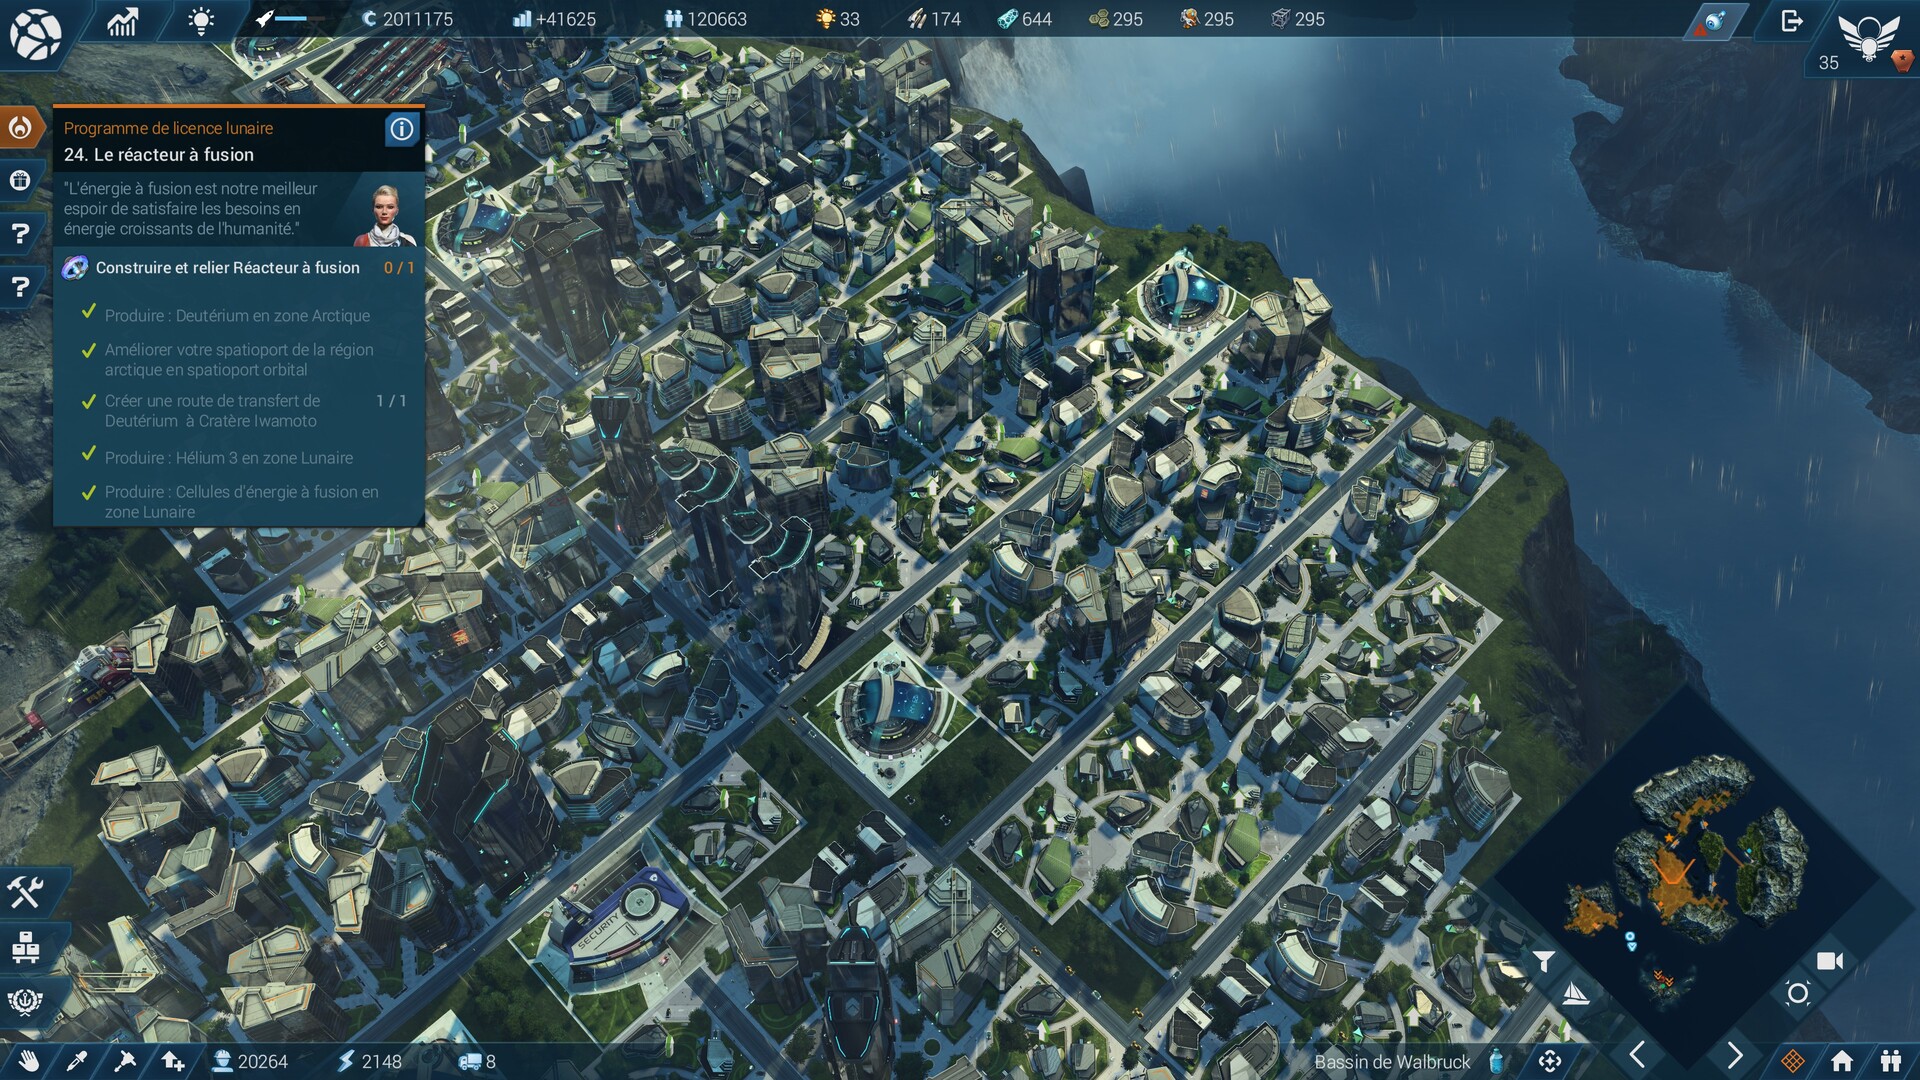1920x1080 pixels.
Task: Click checkmark for Hélium 3 en zone Lunaire
Action: coord(88,455)
